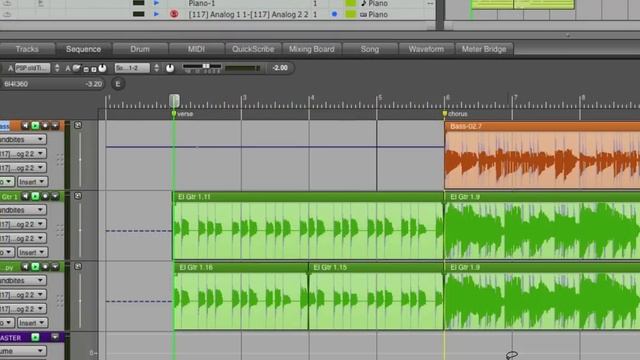
Task: Click the Piano-1 track name
Action: point(202,3)
